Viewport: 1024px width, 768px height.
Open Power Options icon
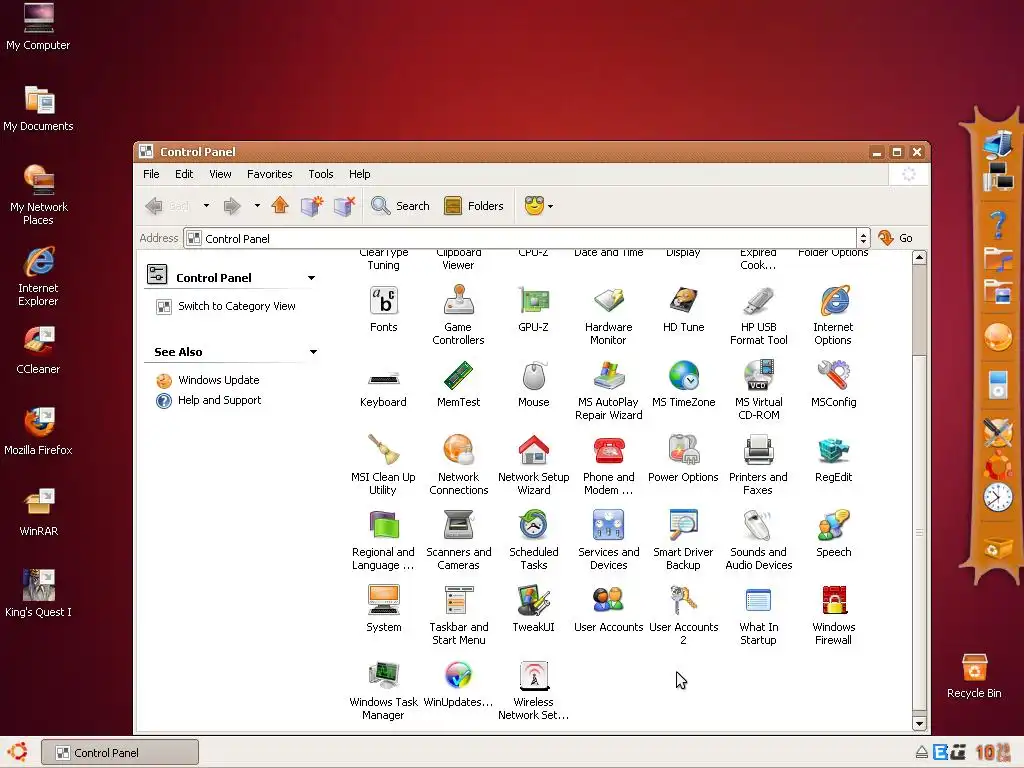683,459
